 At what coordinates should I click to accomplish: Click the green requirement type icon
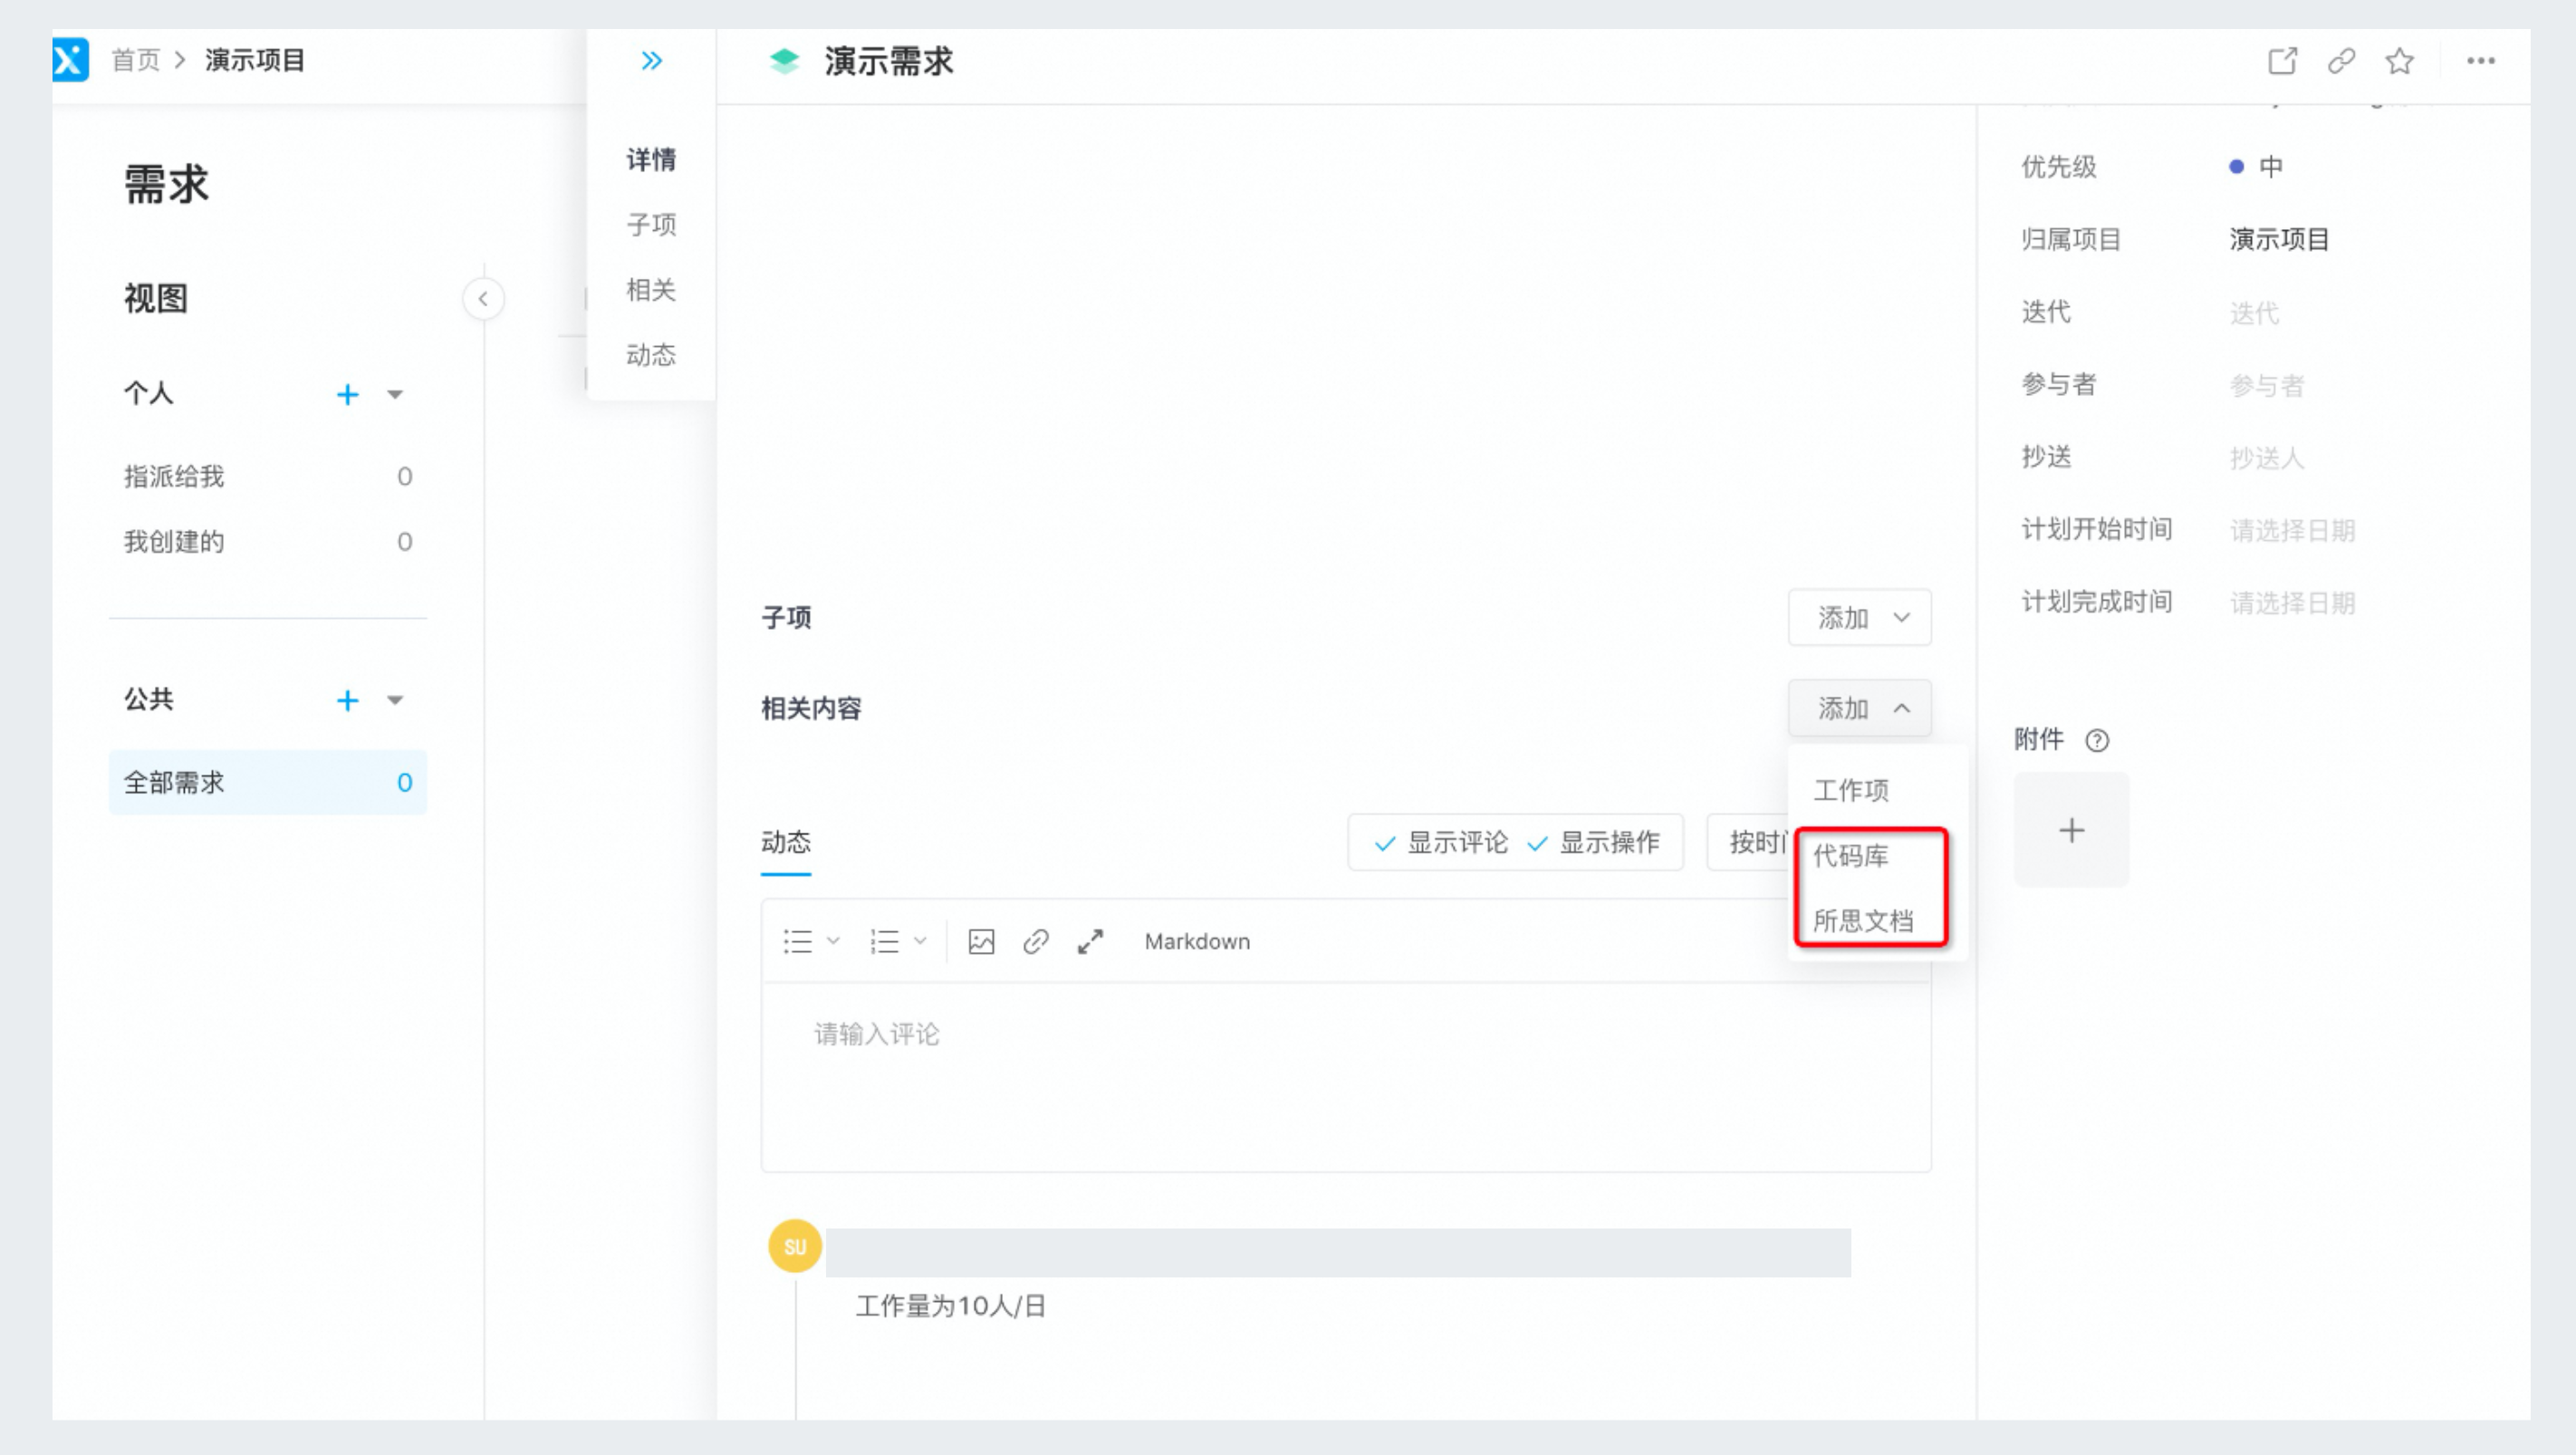pyautogui.click(x=785, y=61)
